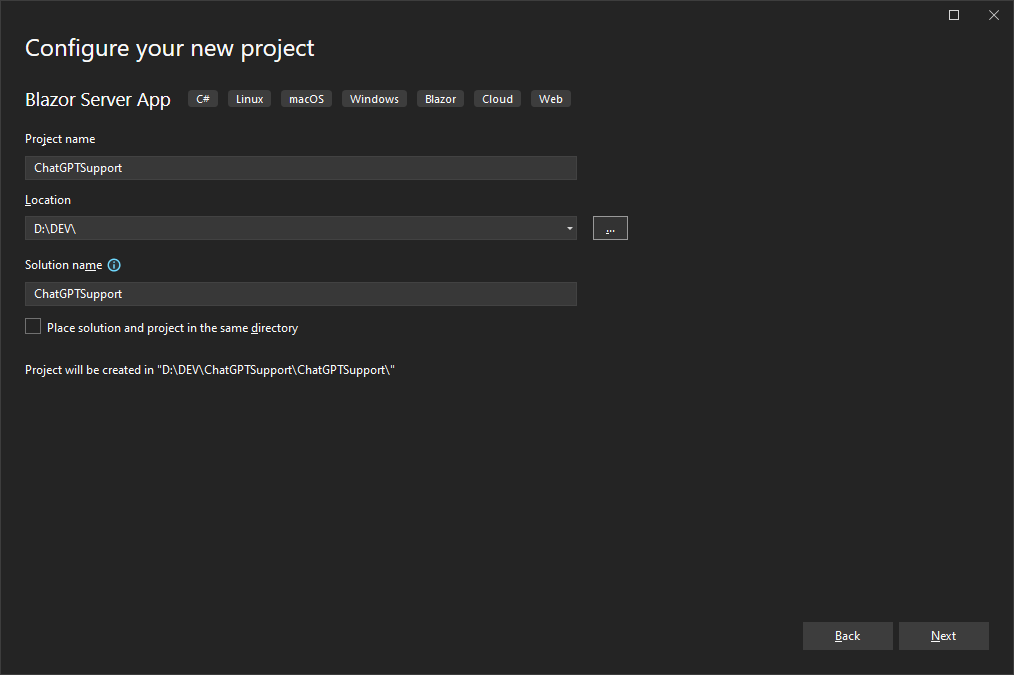1014x675 pixels.
Task: Click the Web tag
Action: (551, 99)
